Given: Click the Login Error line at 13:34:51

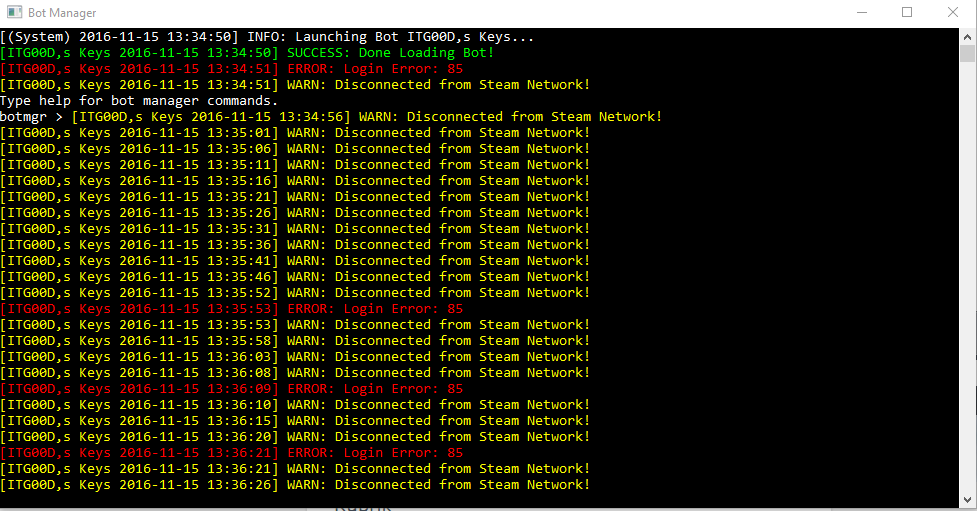Looking at the screenshot, I should pyautogui.click(x=232, y=69).
